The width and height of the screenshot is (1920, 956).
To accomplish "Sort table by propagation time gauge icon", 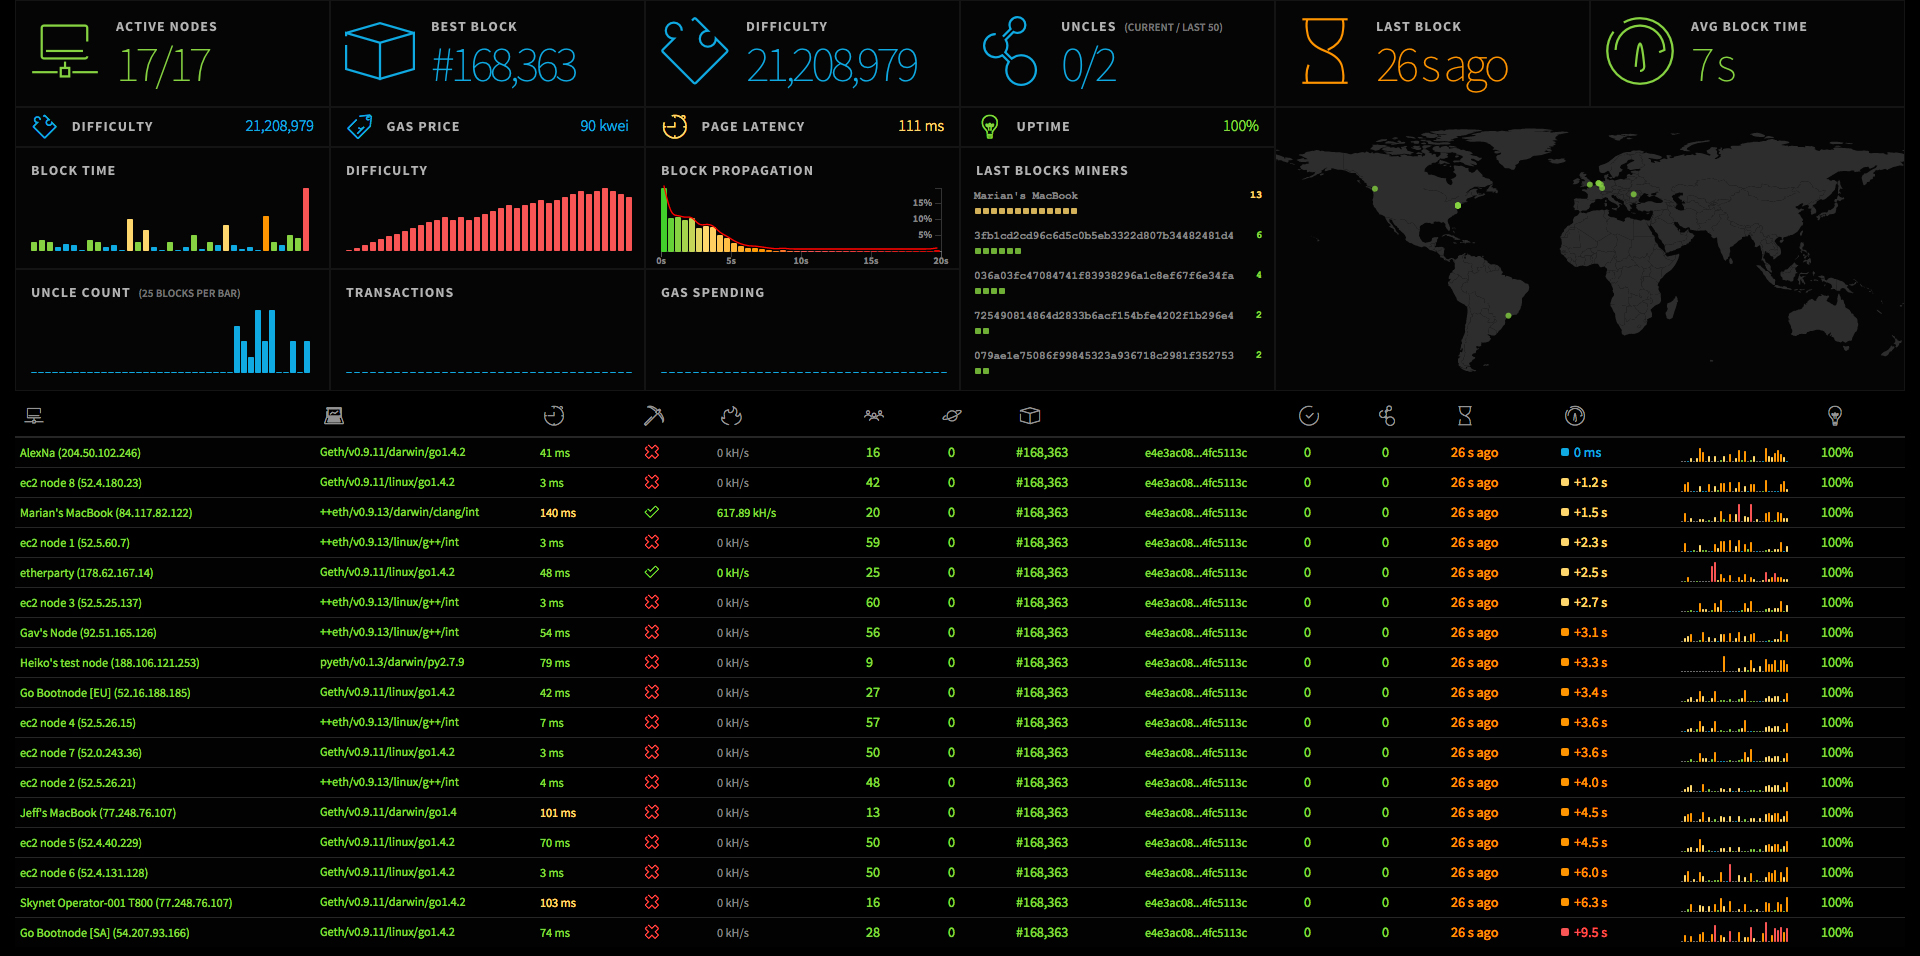I will pyautogui.click(x=1574, y=415).
